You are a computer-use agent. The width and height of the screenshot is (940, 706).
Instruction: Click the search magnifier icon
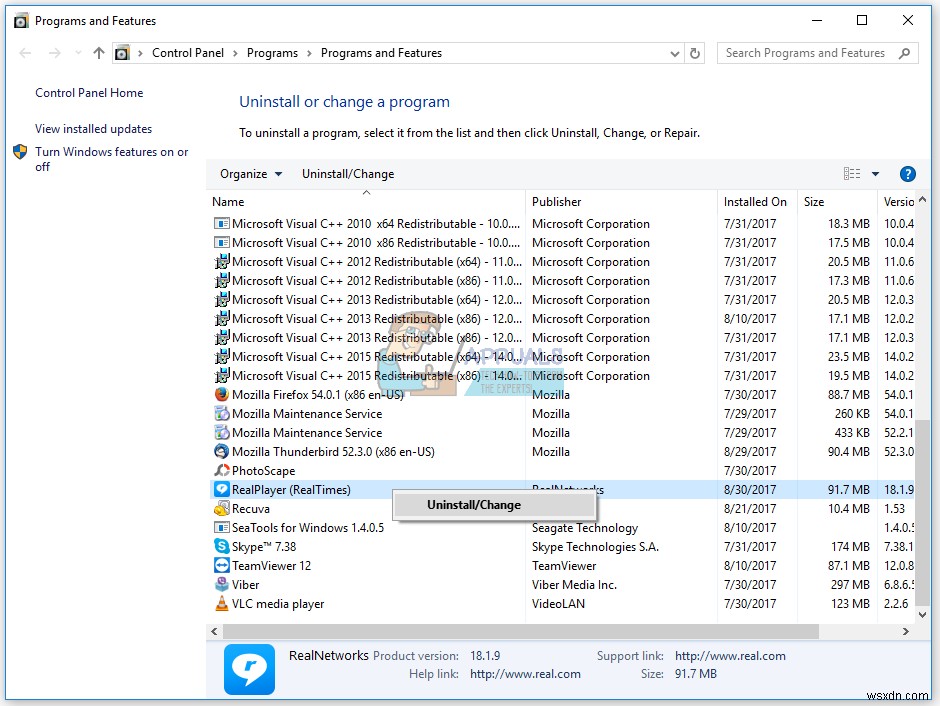point(904,53)
